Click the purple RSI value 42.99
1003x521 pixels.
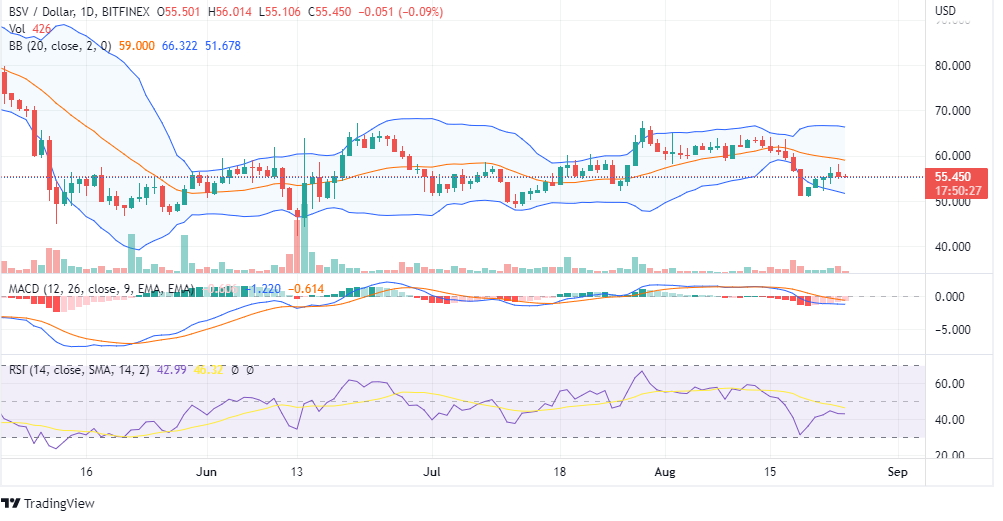163,369
